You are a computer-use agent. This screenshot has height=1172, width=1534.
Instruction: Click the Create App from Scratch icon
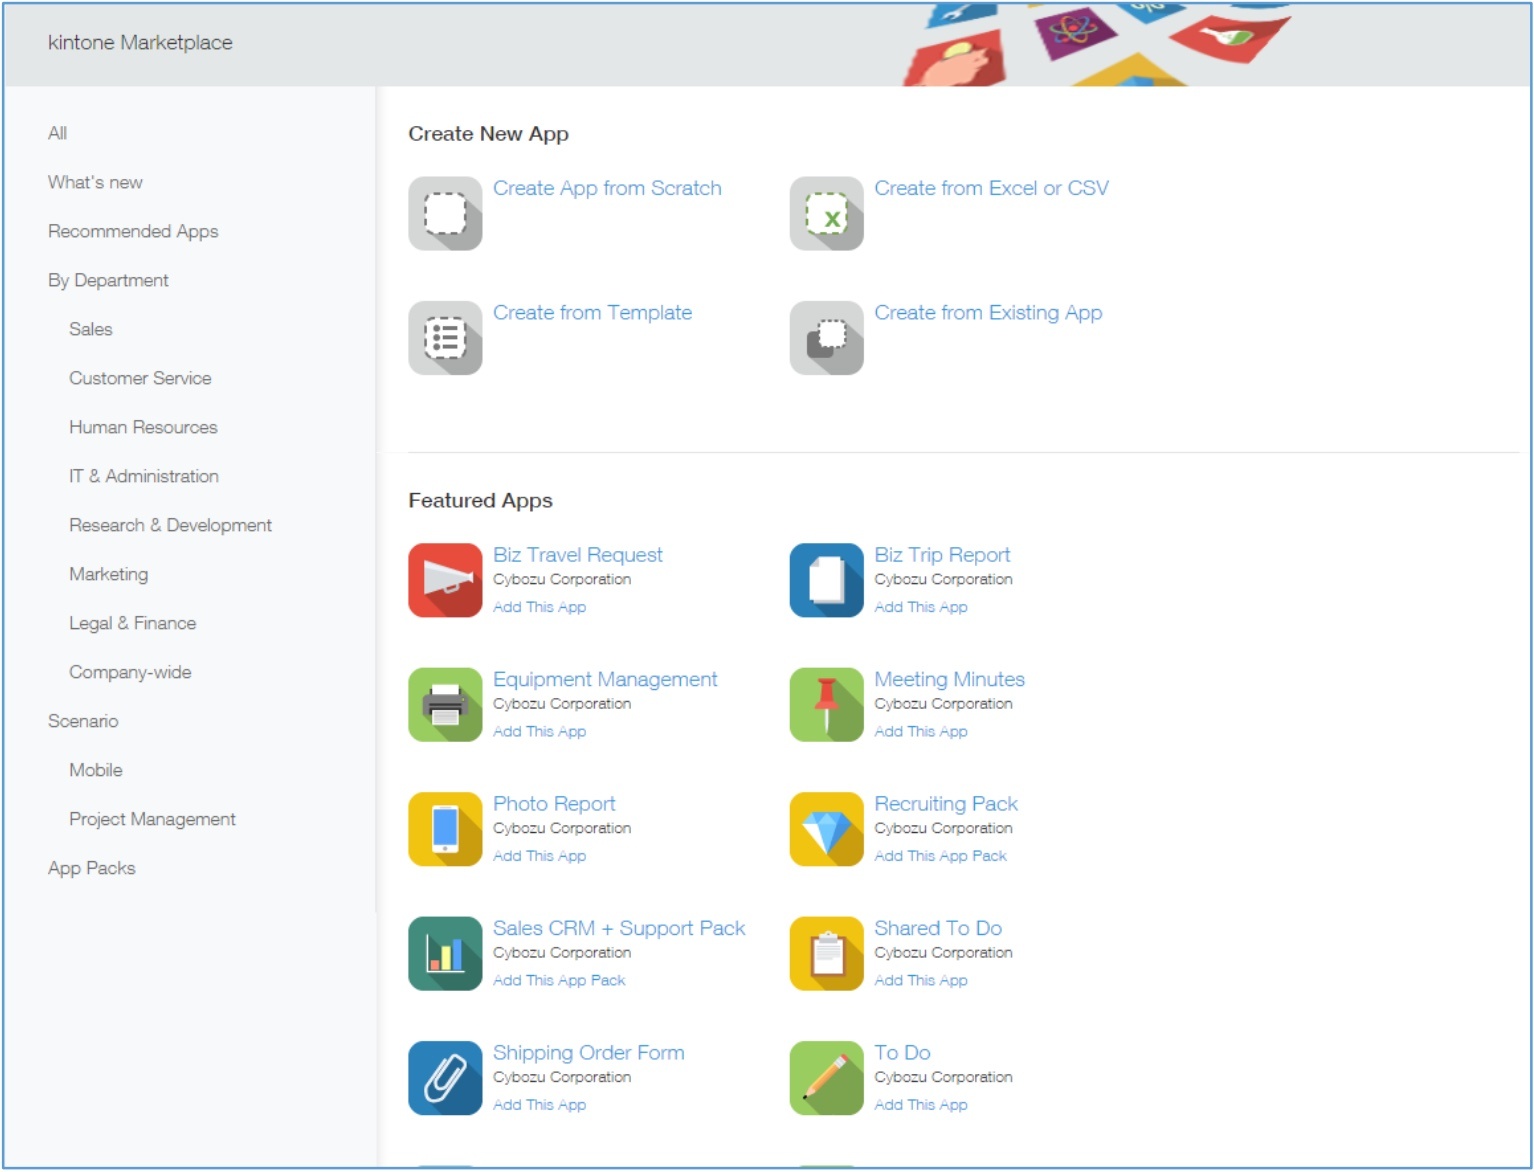point(445,213)
